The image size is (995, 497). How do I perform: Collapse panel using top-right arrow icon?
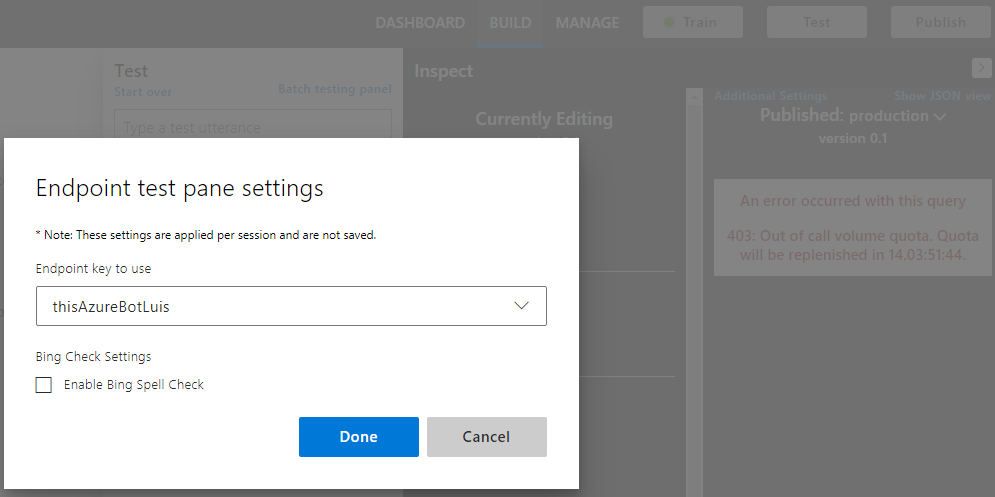tap(982, 68)
